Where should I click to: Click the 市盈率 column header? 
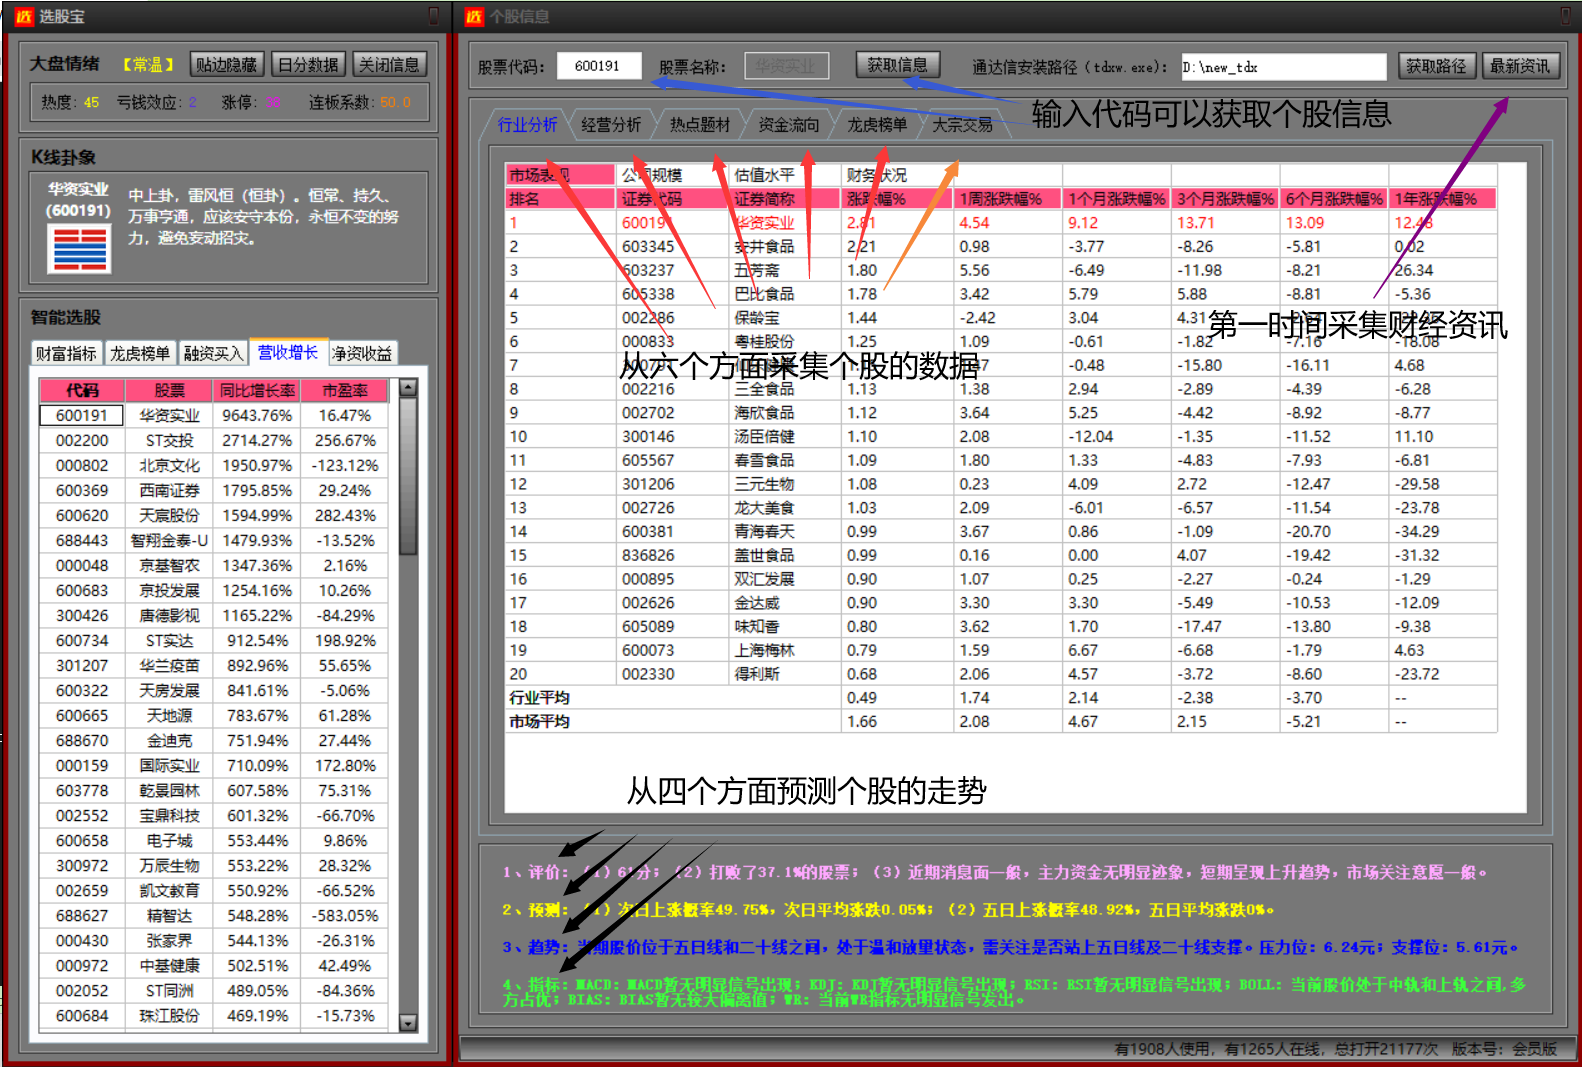pyautogui.click(x=345, y=390)
